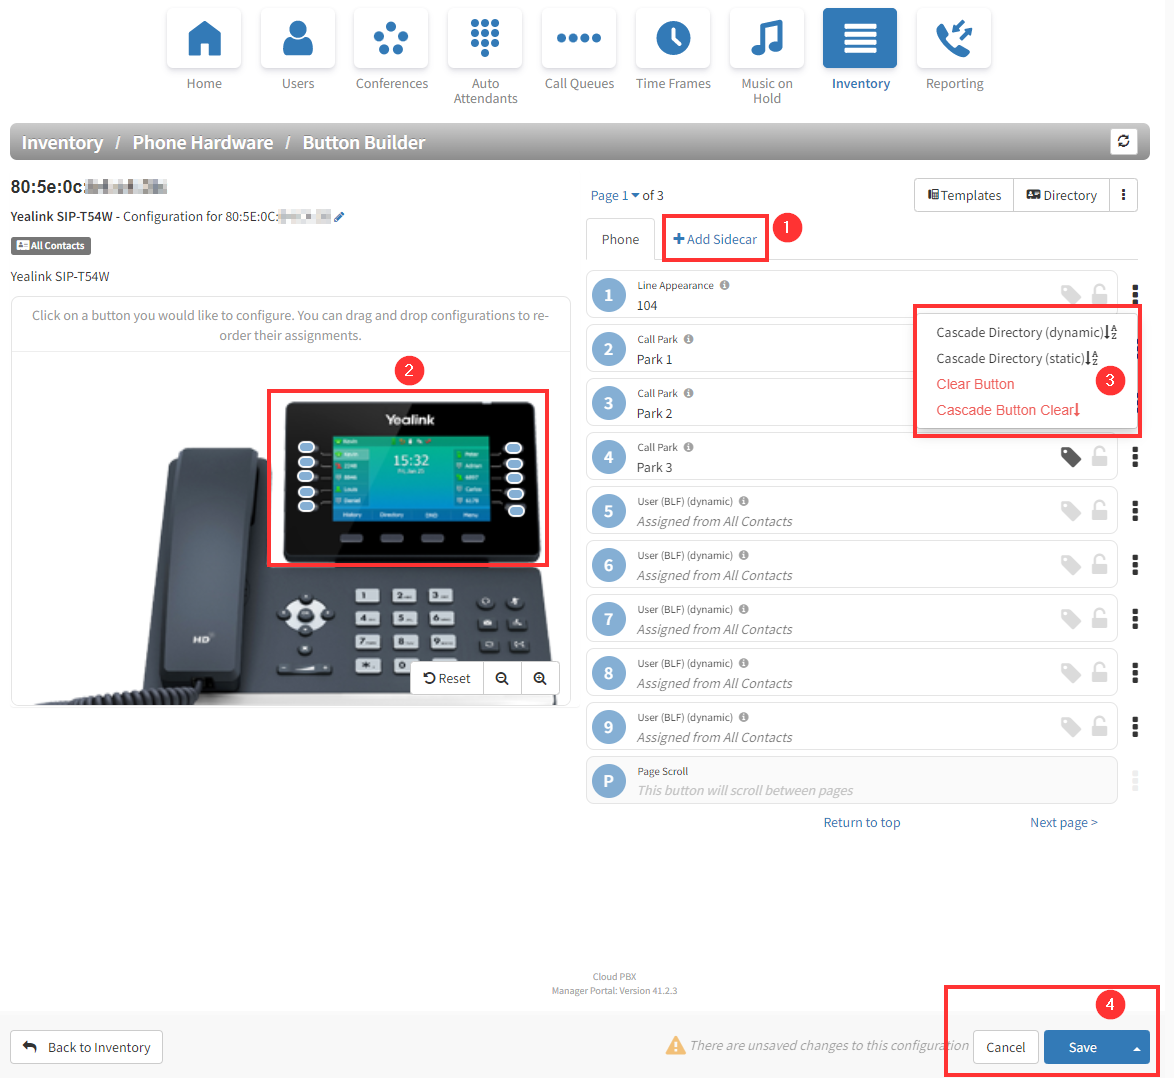Show info icon for button 6 User (BLF)

point(743,555)
